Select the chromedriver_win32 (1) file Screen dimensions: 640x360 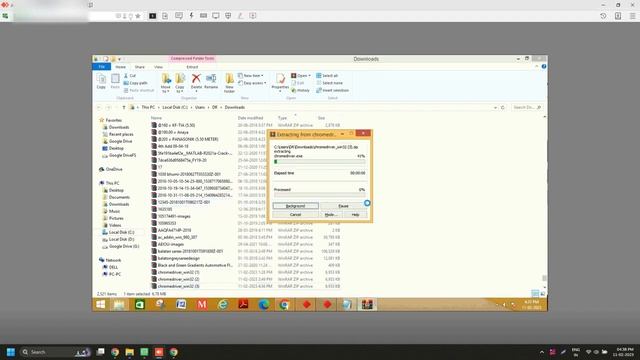[178, 272]
